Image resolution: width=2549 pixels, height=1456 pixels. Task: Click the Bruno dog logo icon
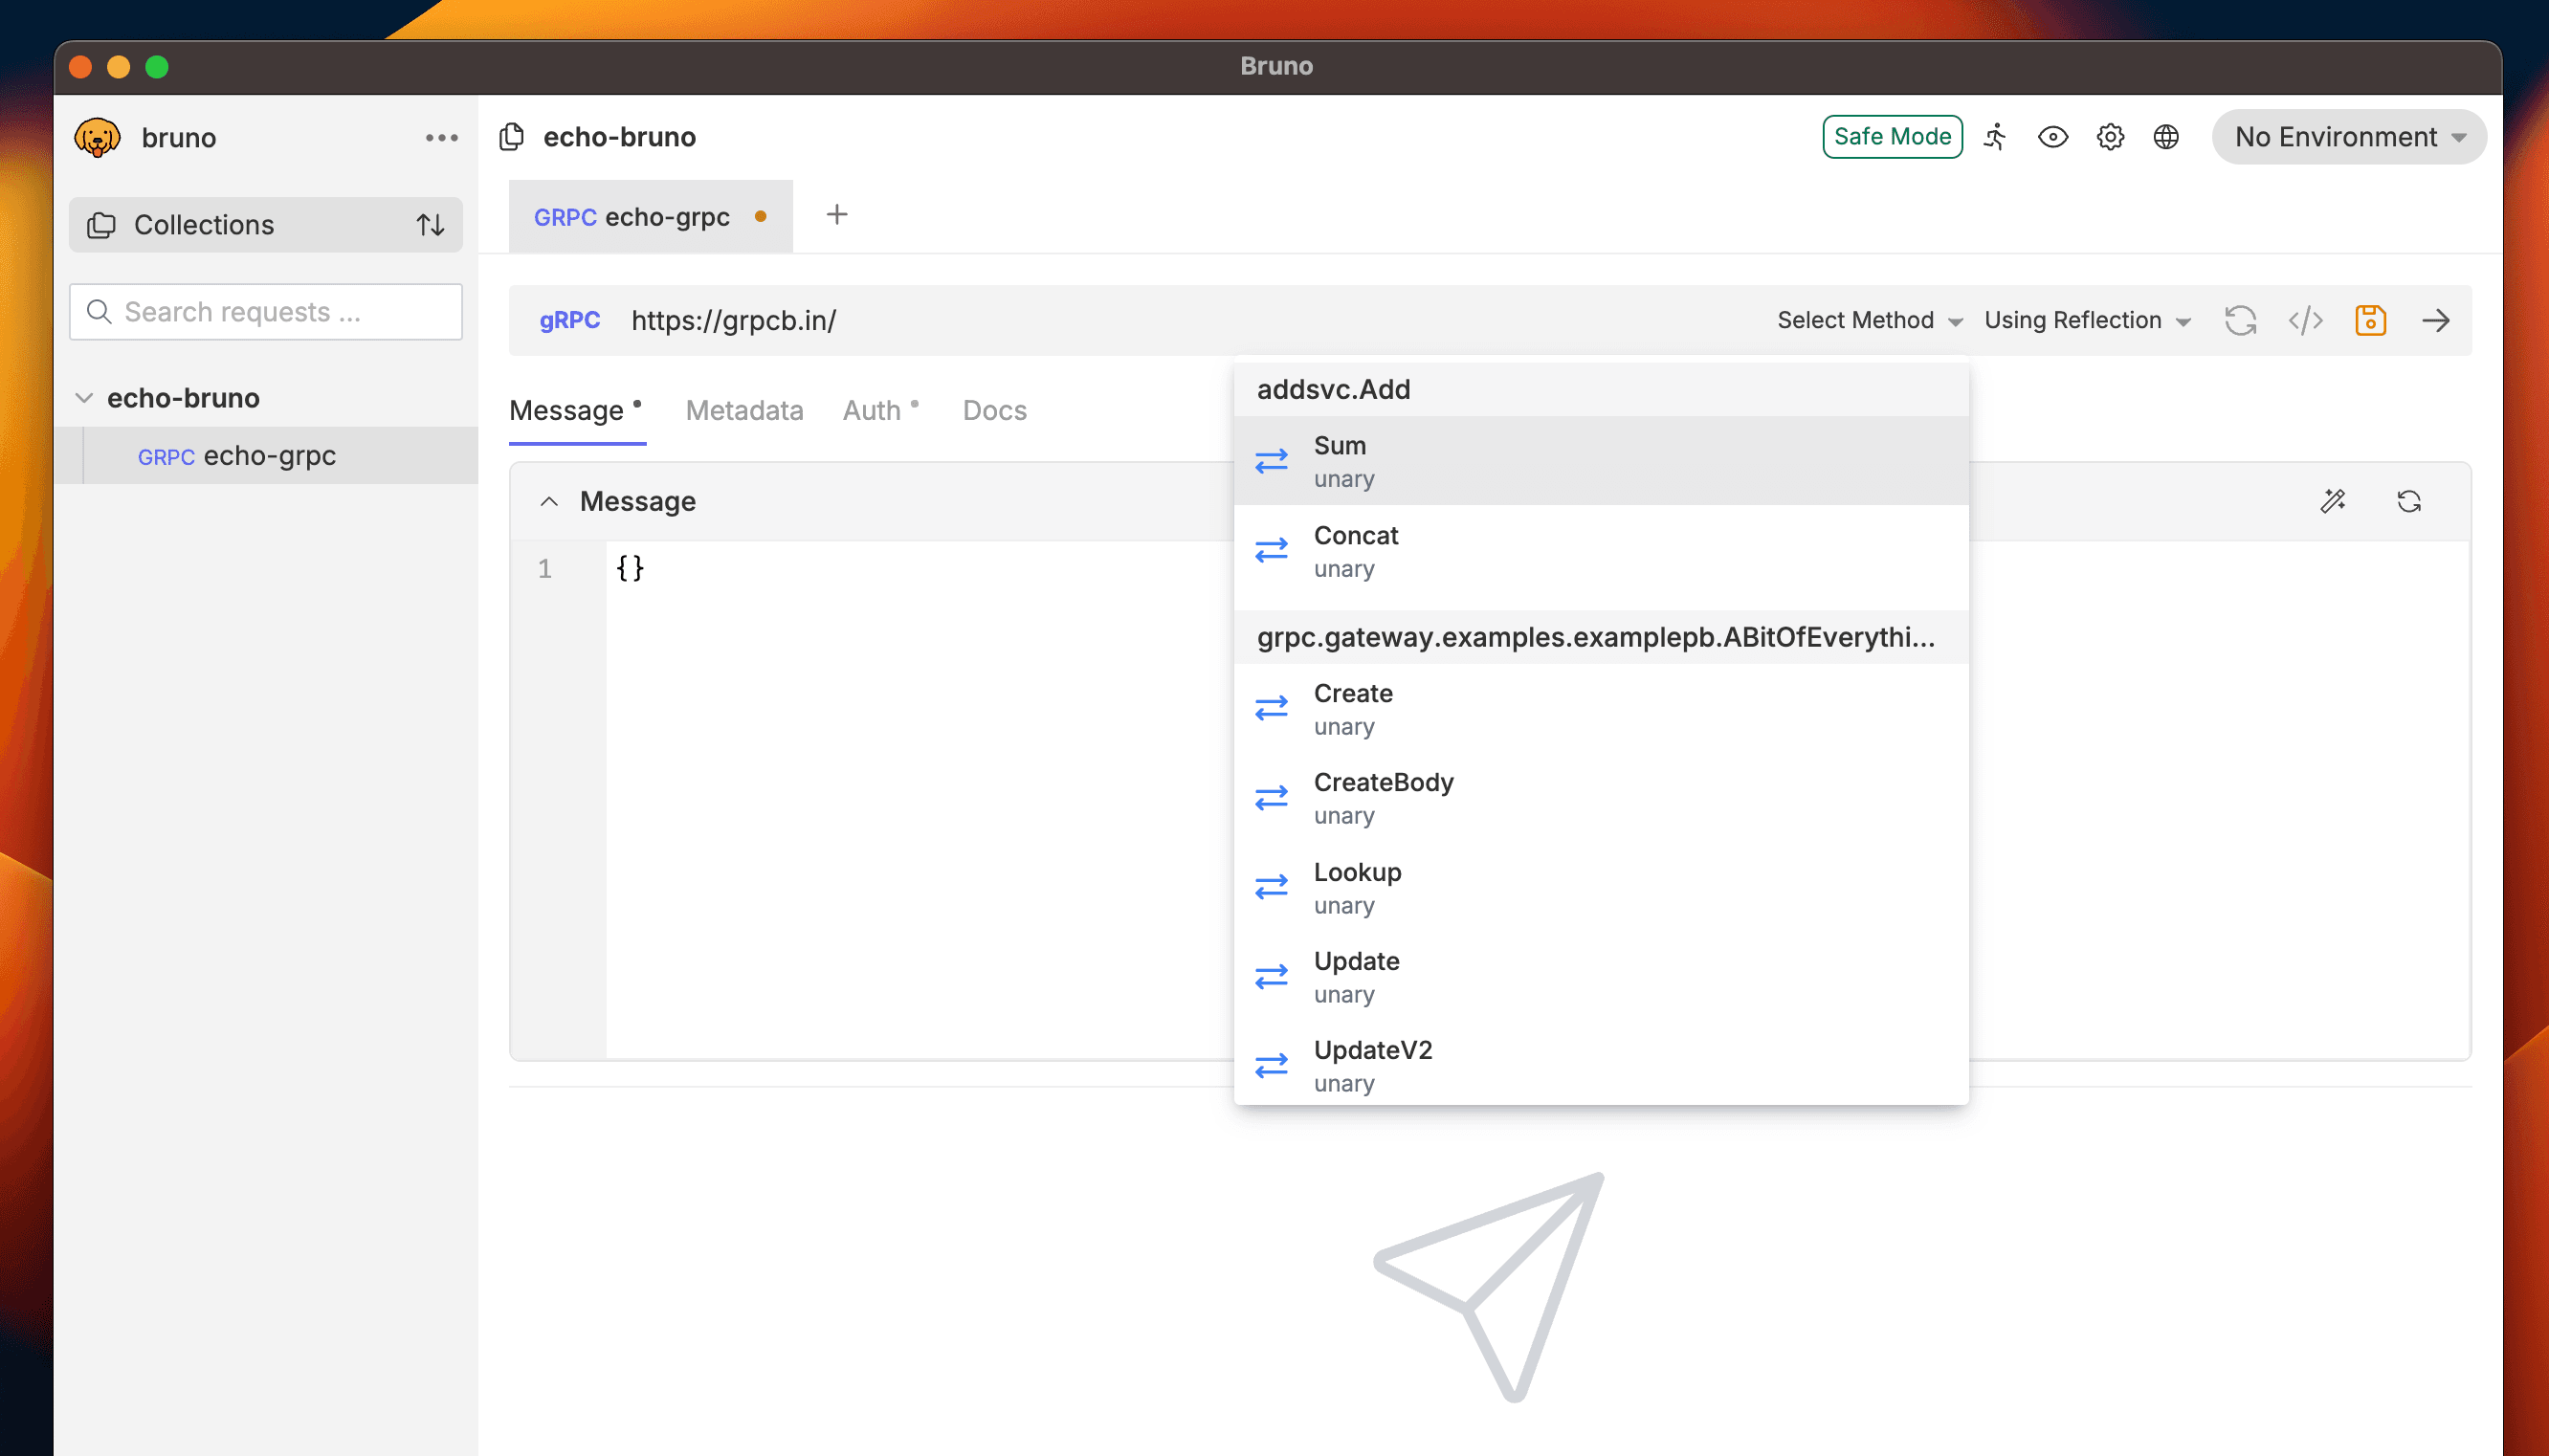click(x=97, y=137)
